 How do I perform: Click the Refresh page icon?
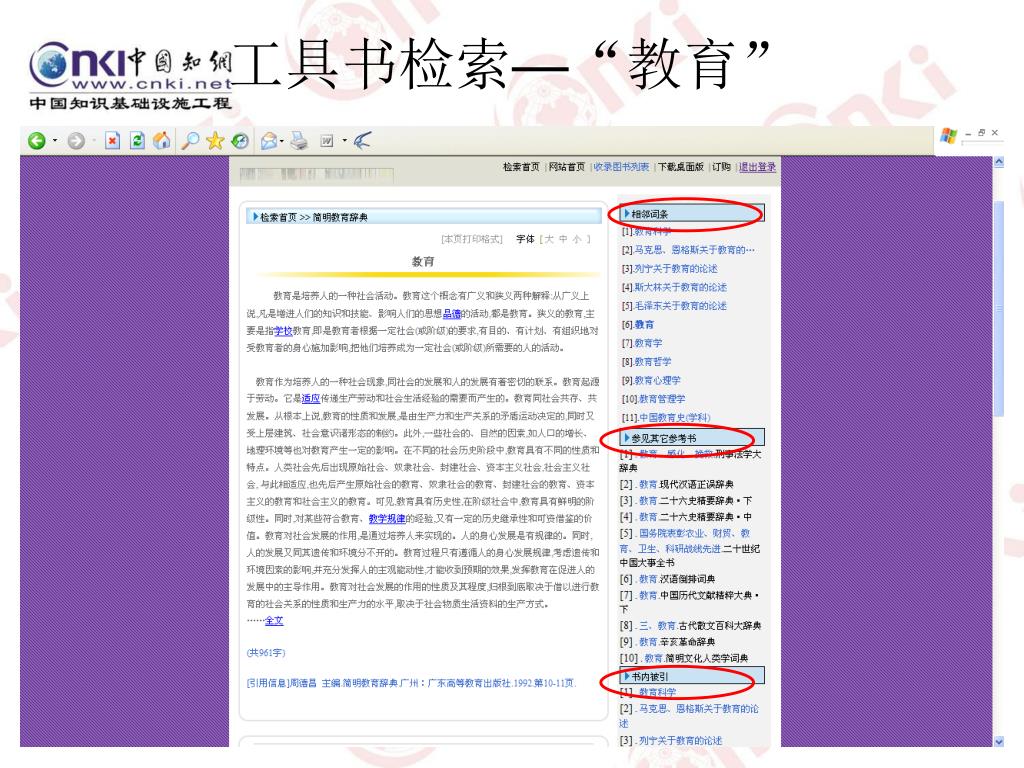tap(137, 140)
